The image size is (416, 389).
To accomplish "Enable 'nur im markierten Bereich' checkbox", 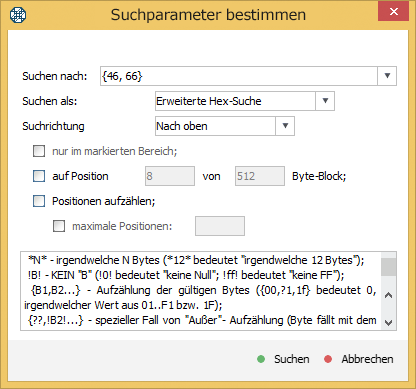I will [x=39, y=151].
